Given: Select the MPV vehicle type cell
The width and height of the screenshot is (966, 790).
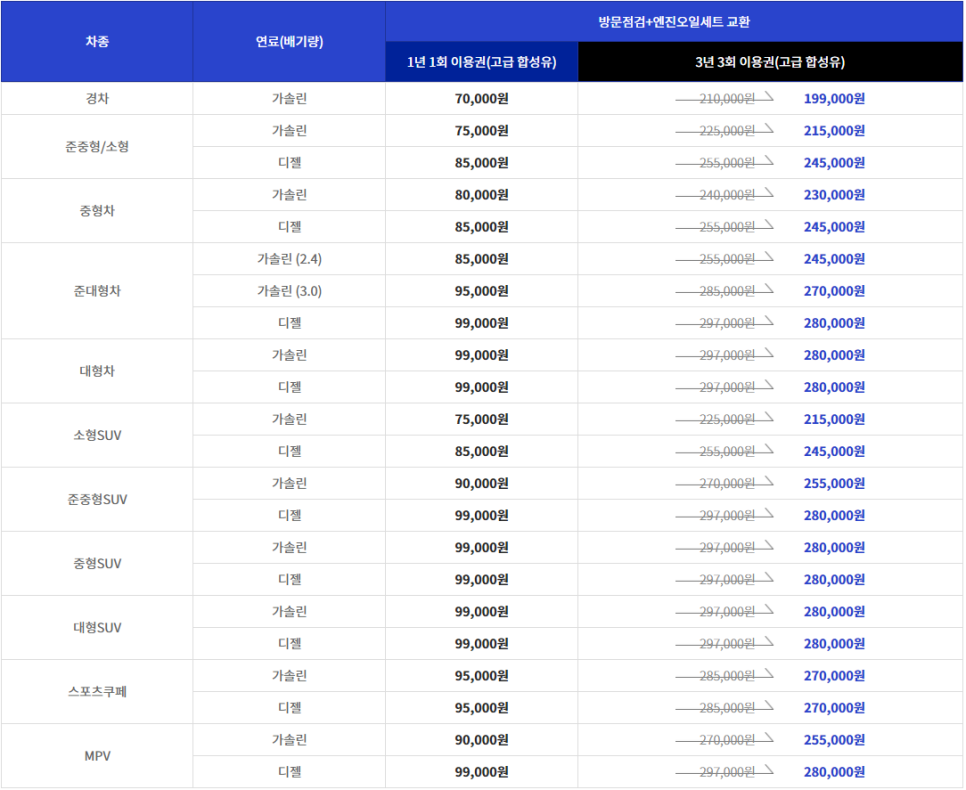Looking at the screenshot, I should pyautogui.click(x=97, y=755).
